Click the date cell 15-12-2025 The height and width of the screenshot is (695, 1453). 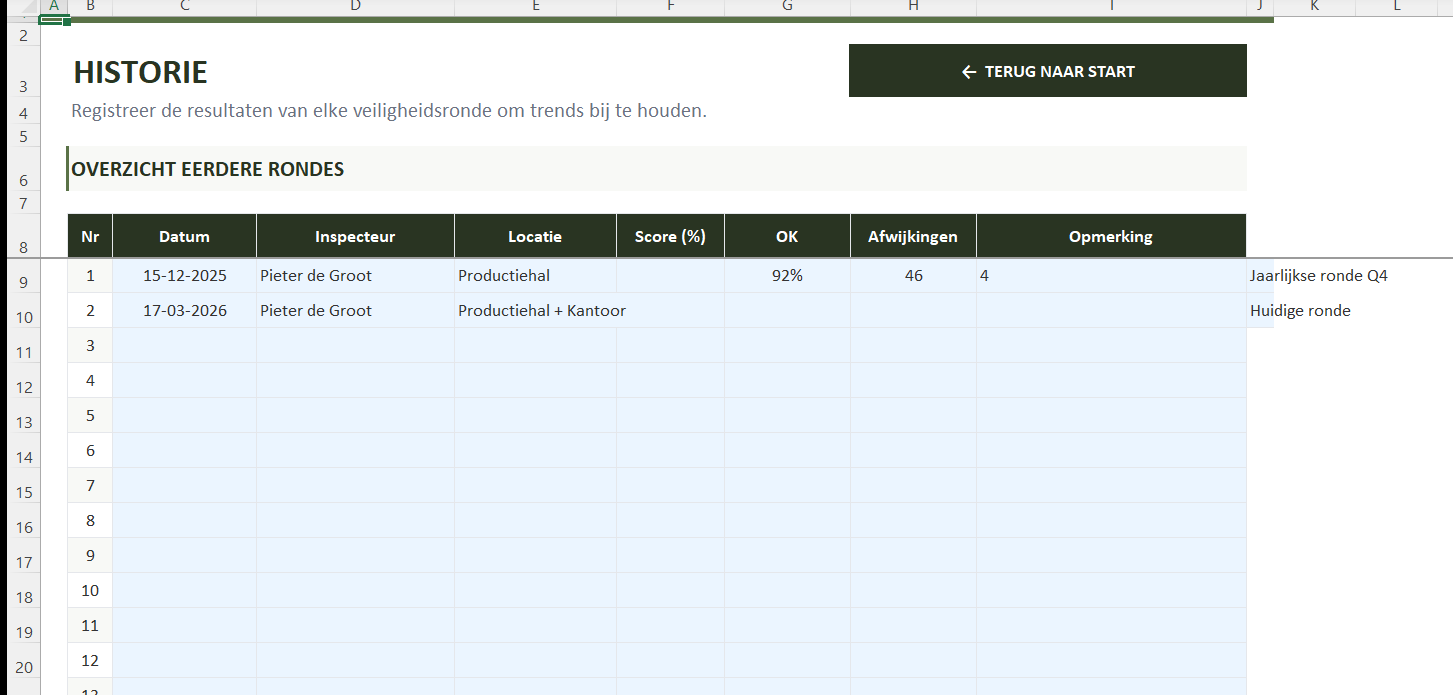pyautogui.click(x=184, y=276)
